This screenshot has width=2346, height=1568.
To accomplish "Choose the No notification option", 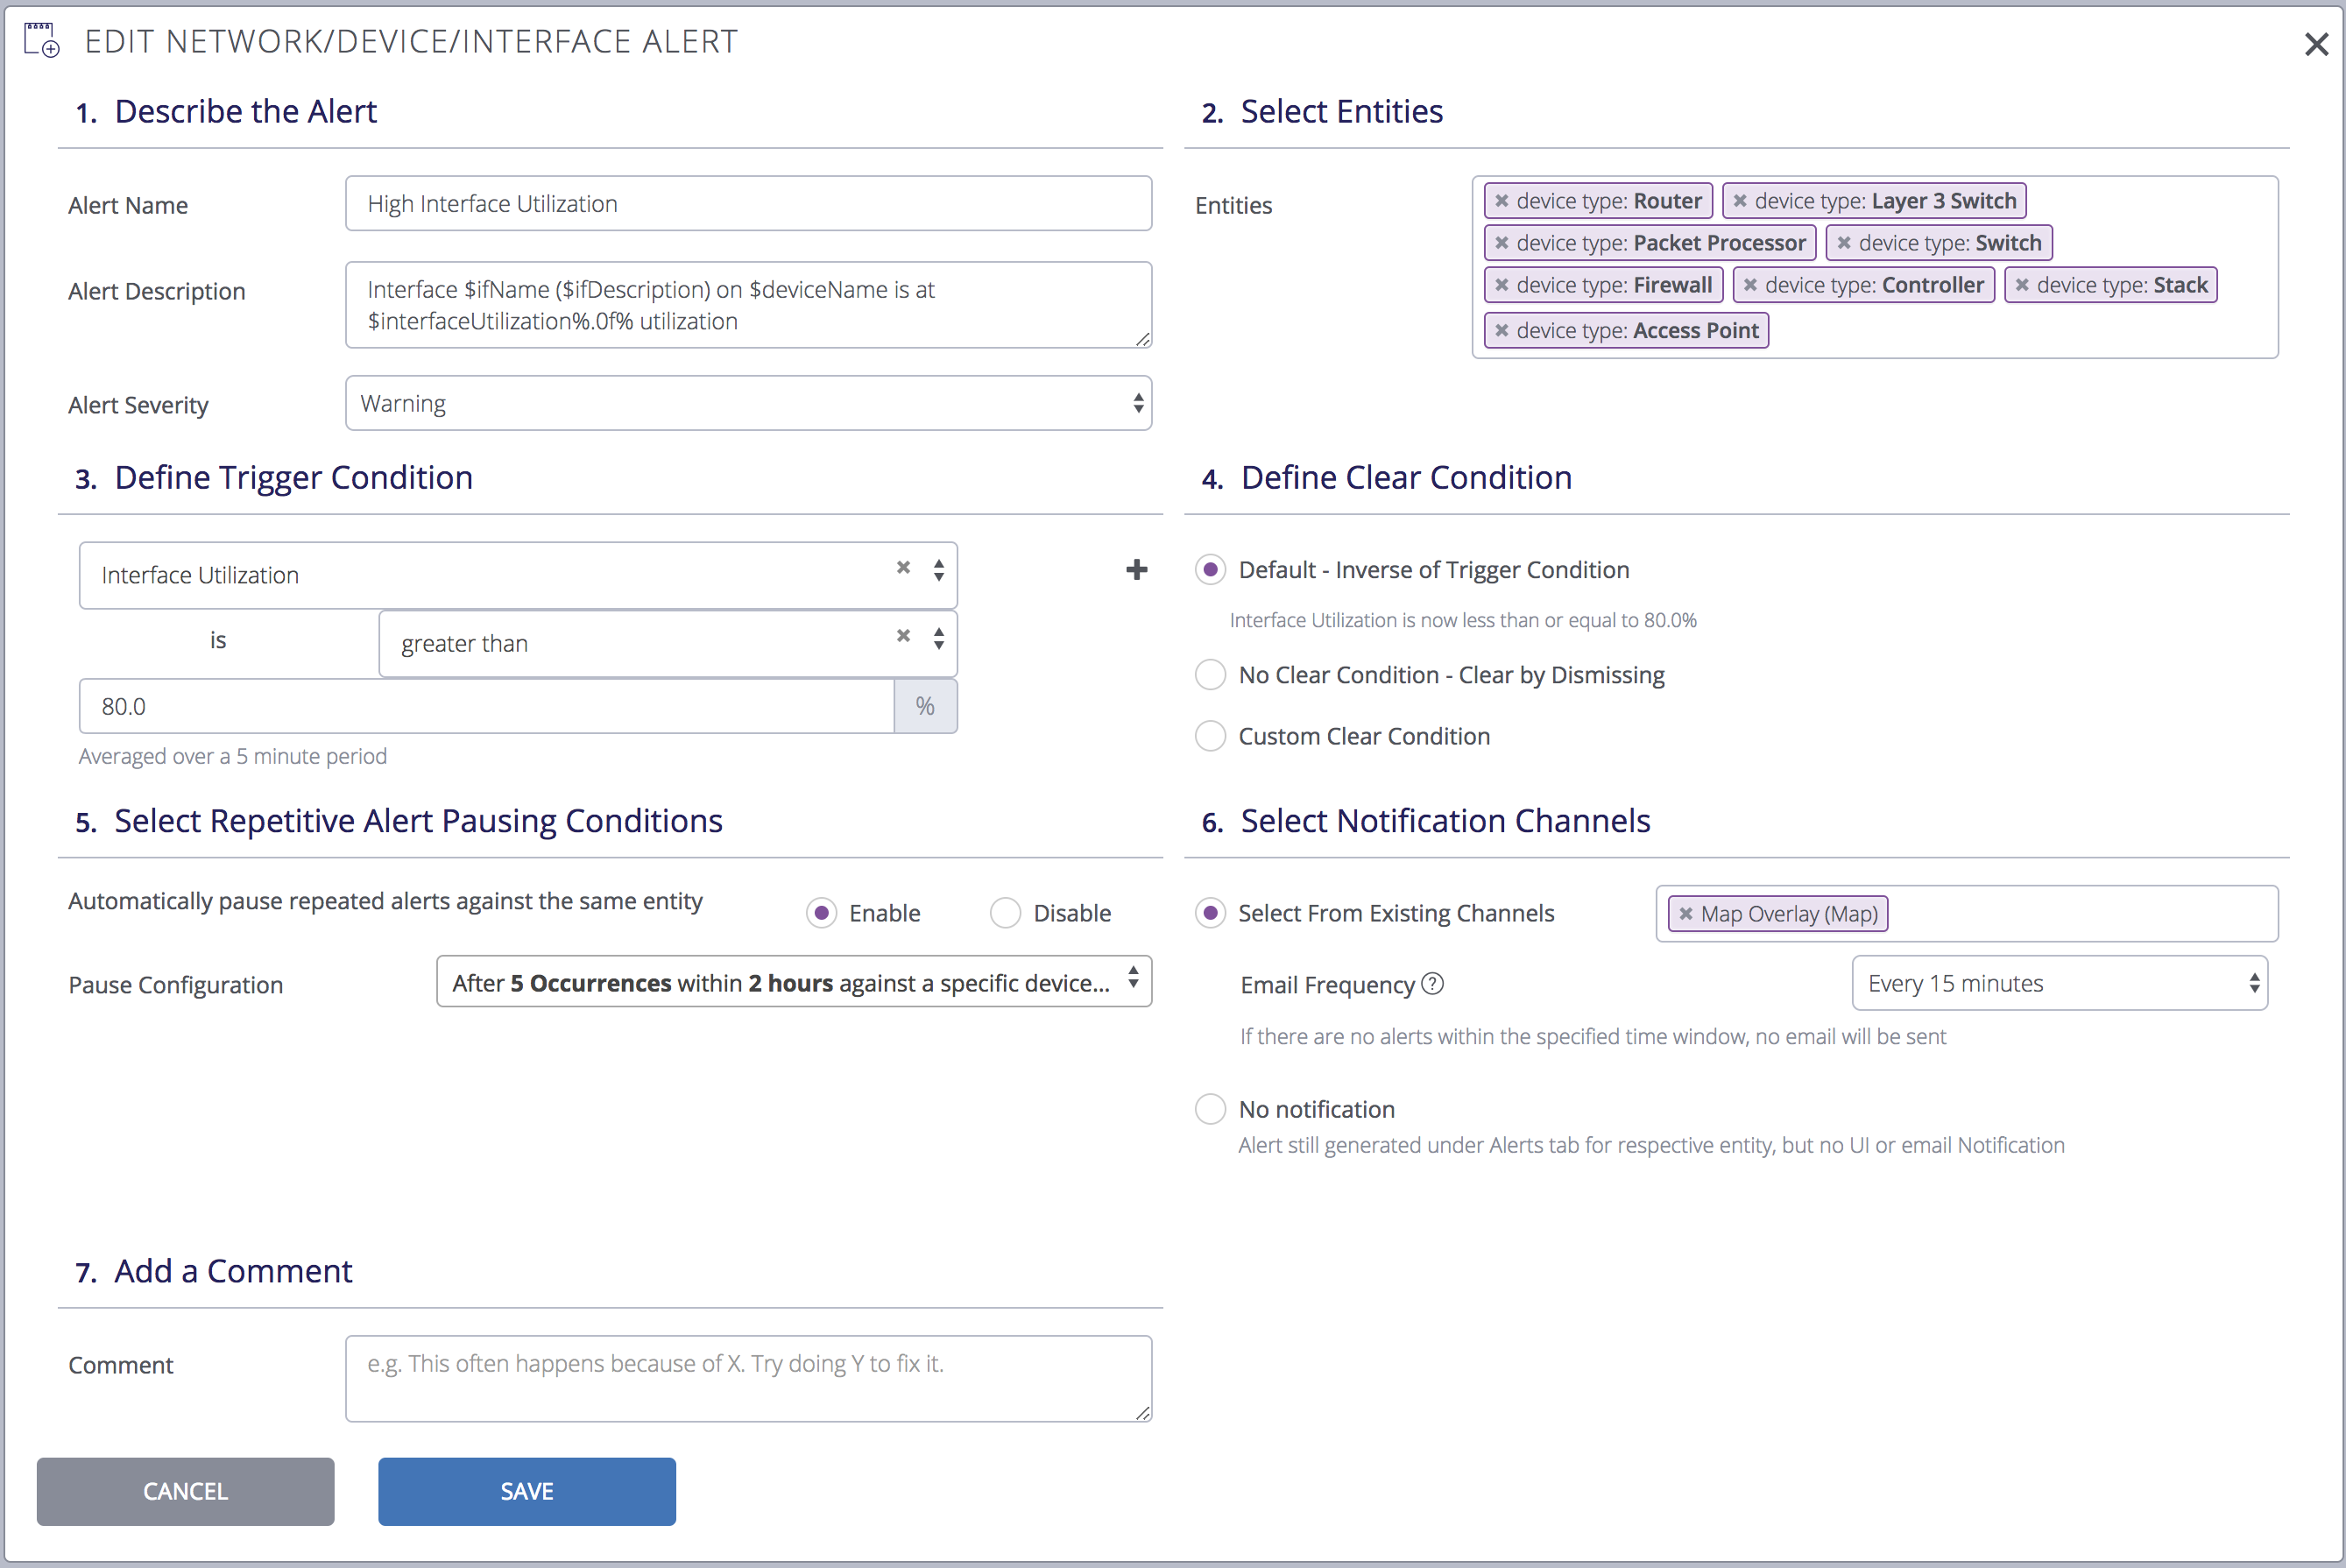I will [x=1210, y=1109].
